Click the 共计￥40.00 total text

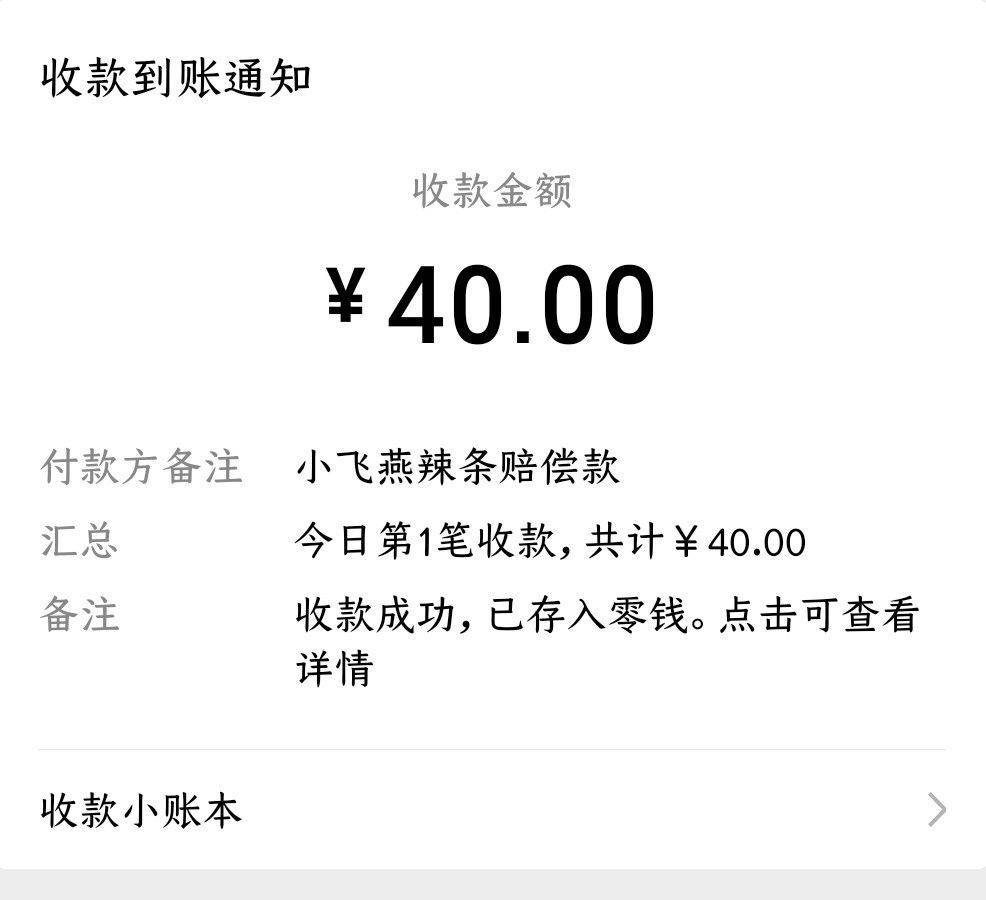pos(696,541)
